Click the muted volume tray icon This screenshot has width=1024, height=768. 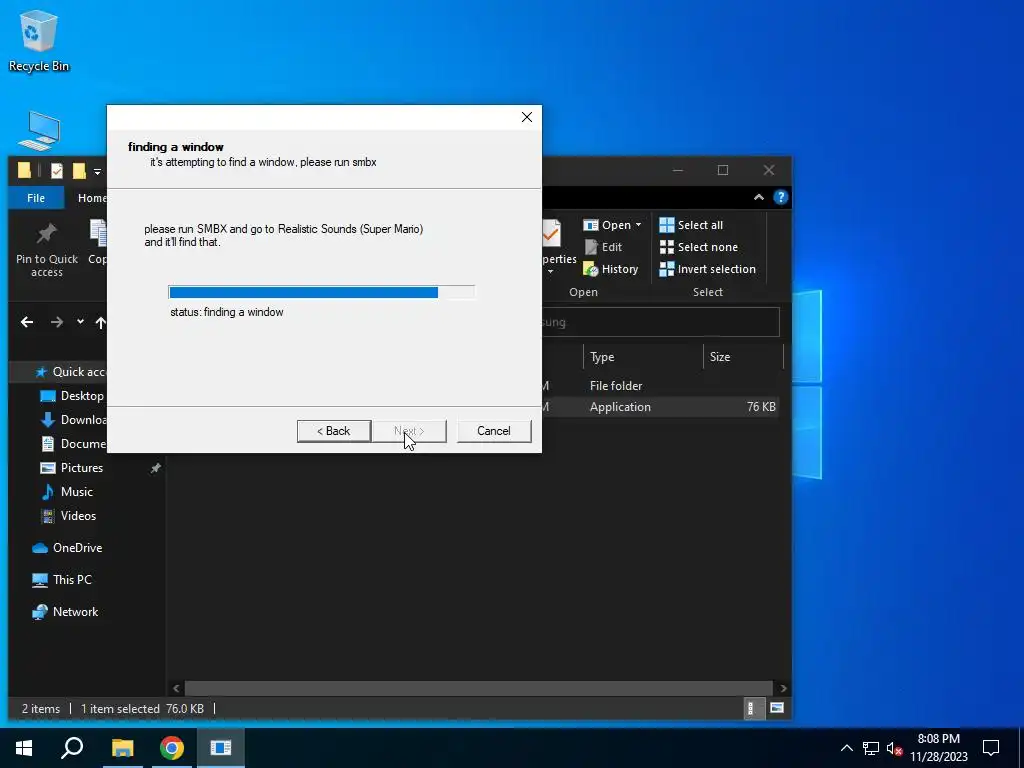(x=894, y=749)
